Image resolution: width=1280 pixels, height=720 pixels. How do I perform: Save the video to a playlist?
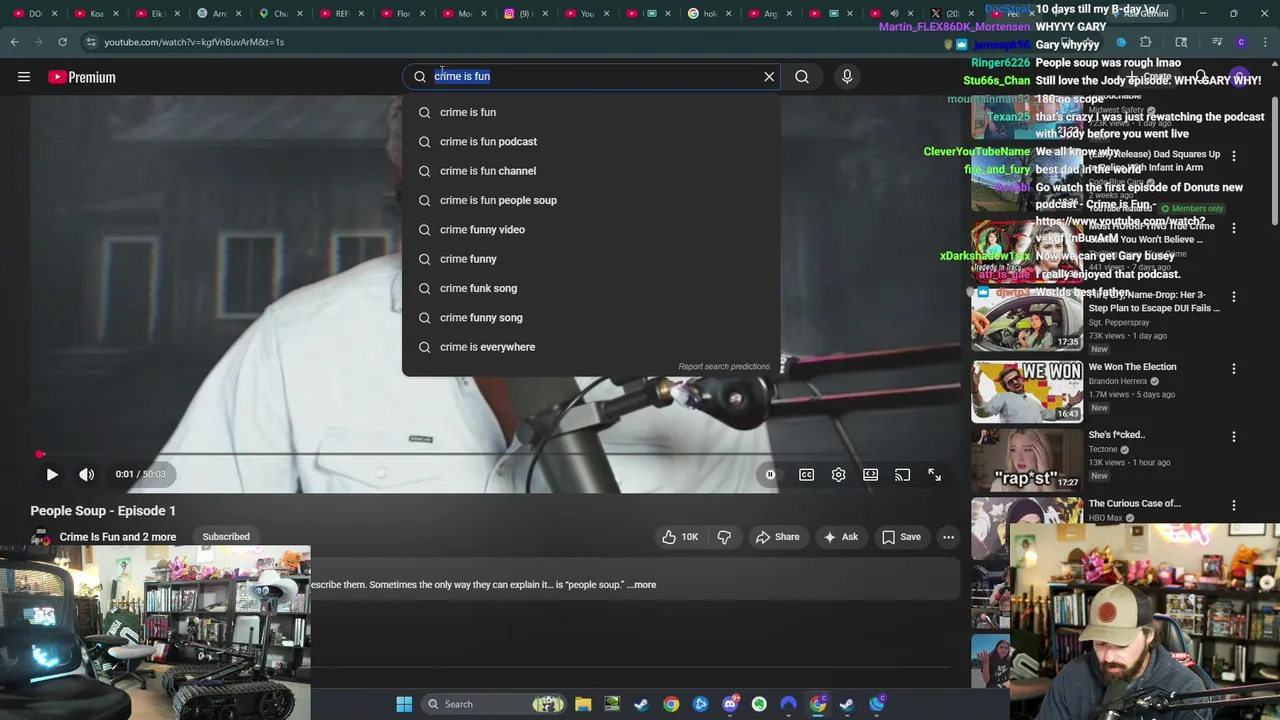(900, 537)
